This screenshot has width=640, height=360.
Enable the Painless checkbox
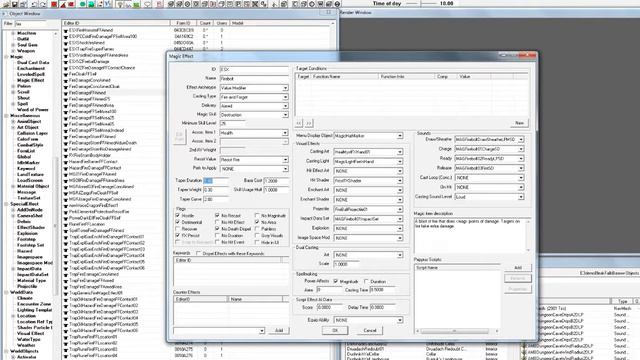click(x=257, y=229)
